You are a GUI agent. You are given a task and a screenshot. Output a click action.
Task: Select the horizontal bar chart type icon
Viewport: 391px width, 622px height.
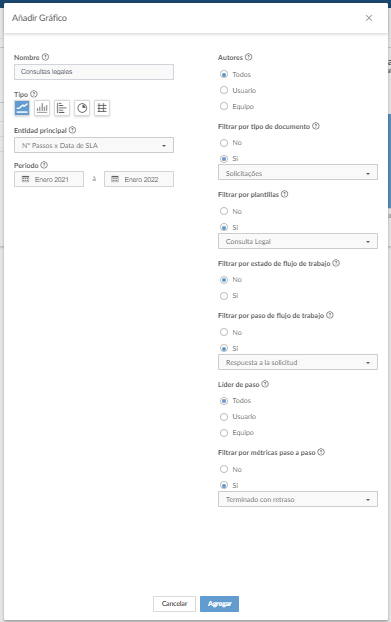pos(62,108)
